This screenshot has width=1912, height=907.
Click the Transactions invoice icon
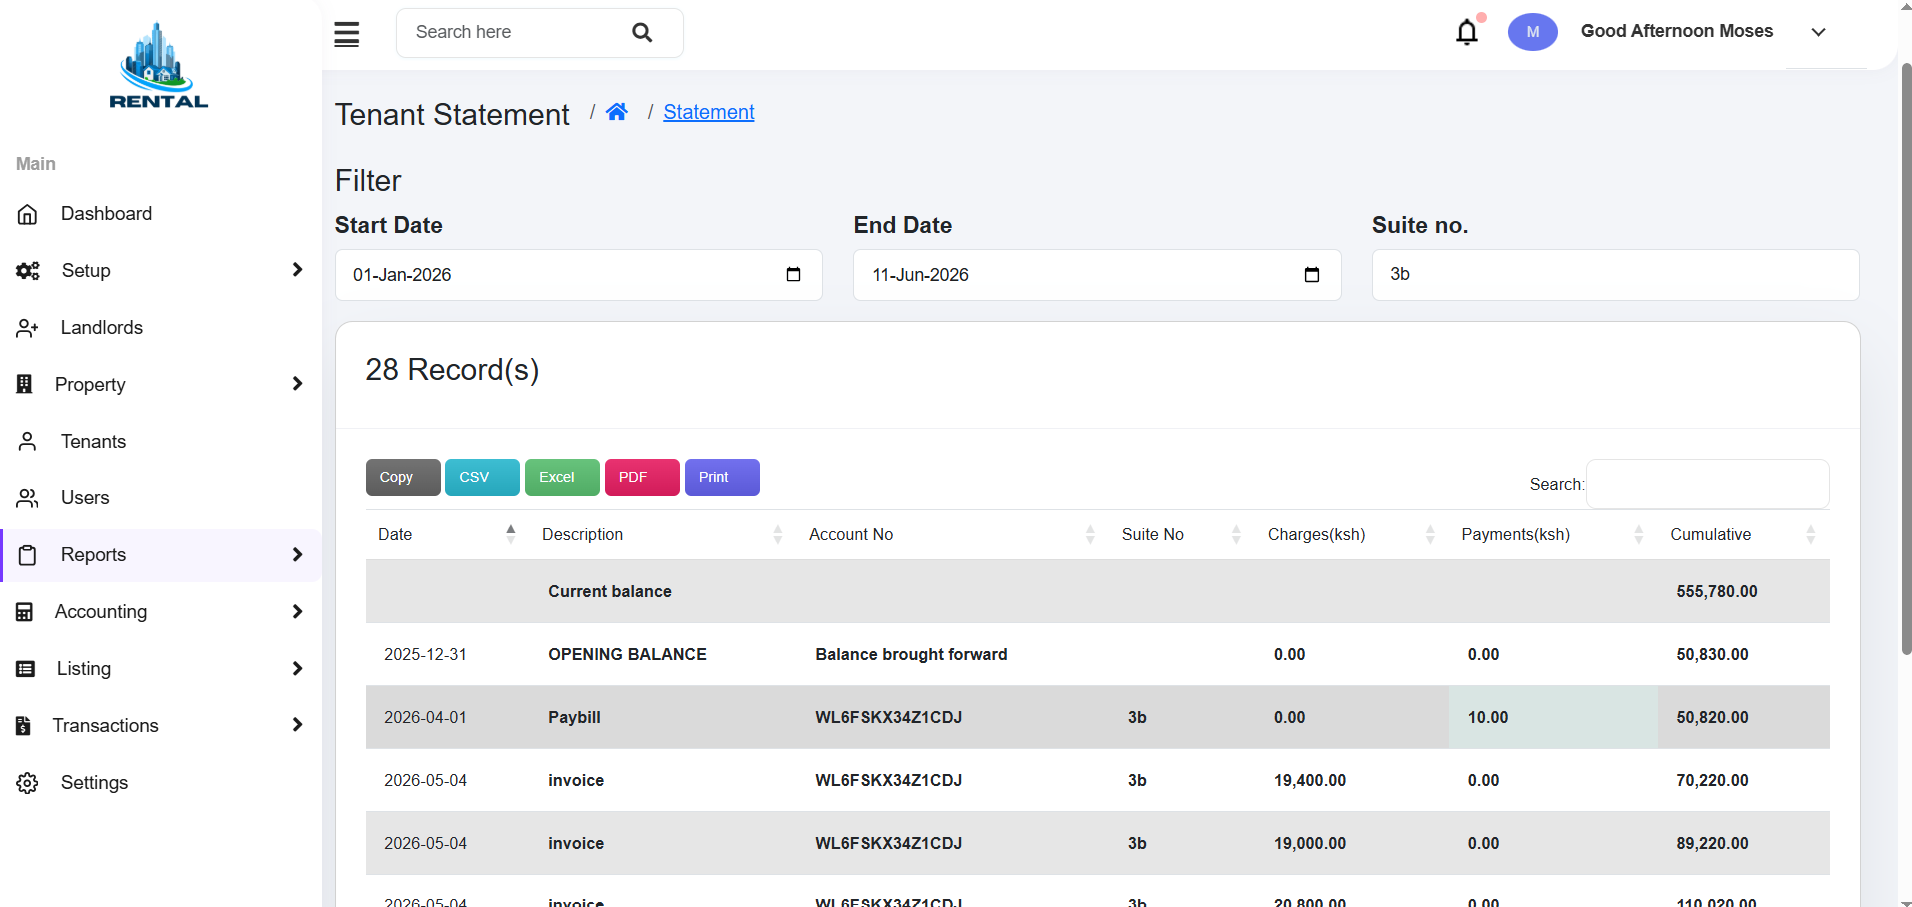pyautogui.click(x=24, y=726)
